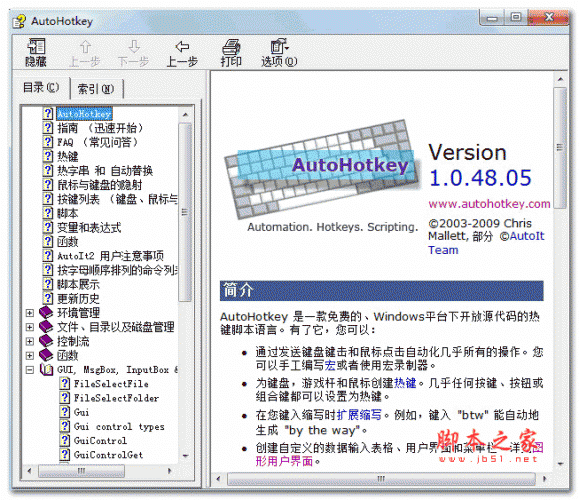579x500 pixels.
Task: Follow the 扩展缩写 link
Action: point(359,415)
